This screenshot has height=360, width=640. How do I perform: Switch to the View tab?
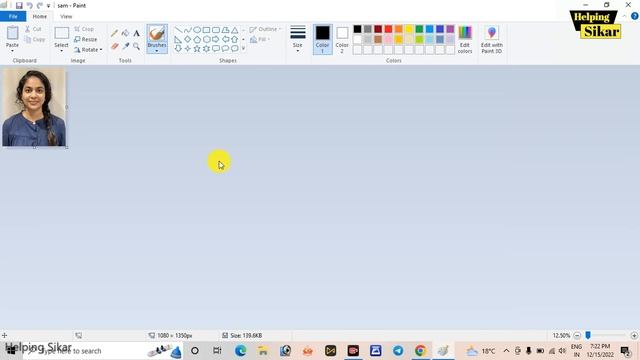pyautogui.click(x=66, y=16)
